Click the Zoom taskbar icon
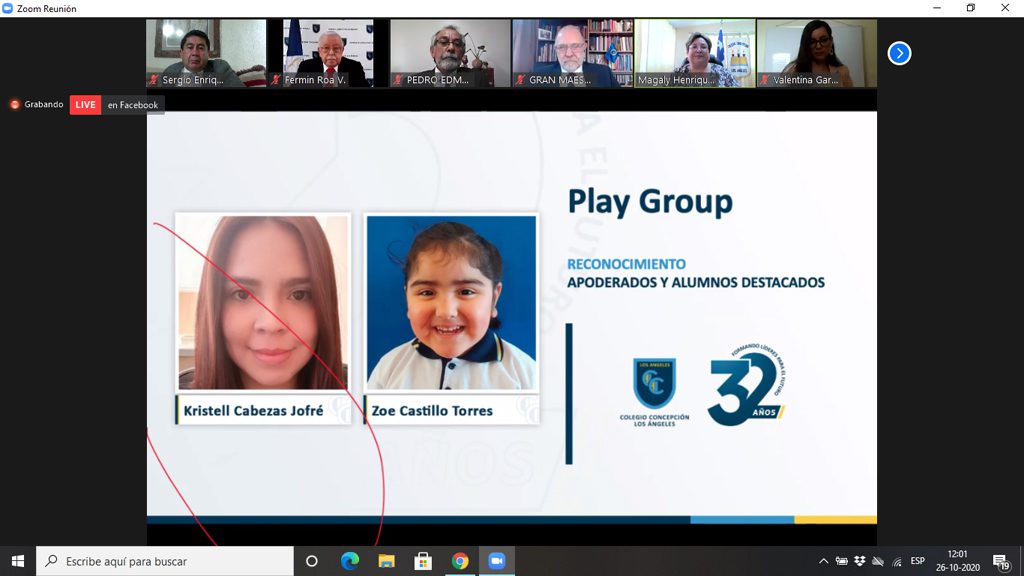The height and width of the screenshot is (576, 1024). coord(497,561)
